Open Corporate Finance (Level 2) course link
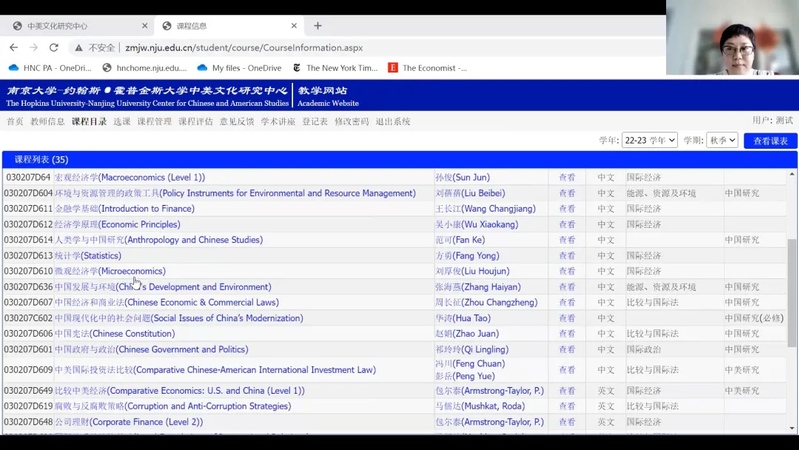799x450 pixels. 128,422
